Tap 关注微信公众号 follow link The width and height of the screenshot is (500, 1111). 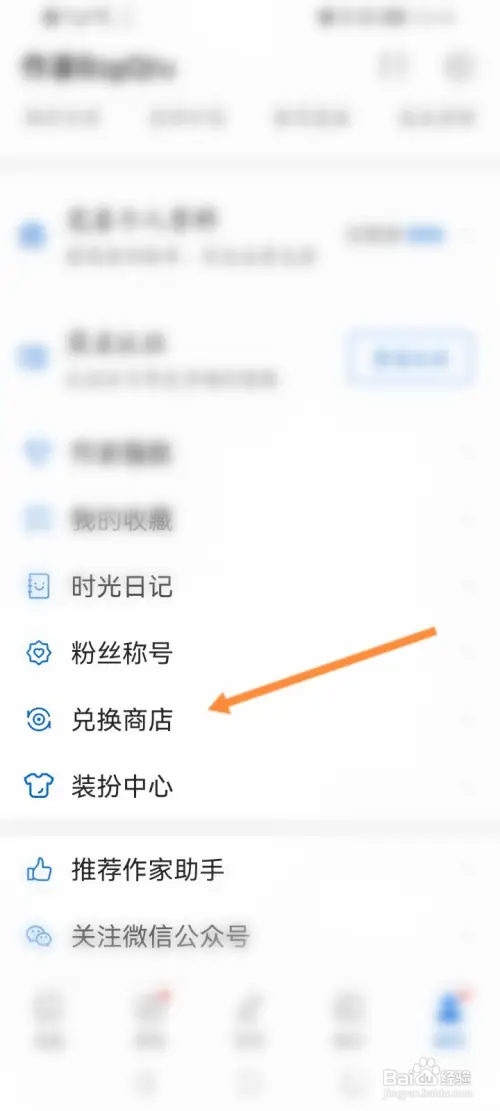point(250,936)
